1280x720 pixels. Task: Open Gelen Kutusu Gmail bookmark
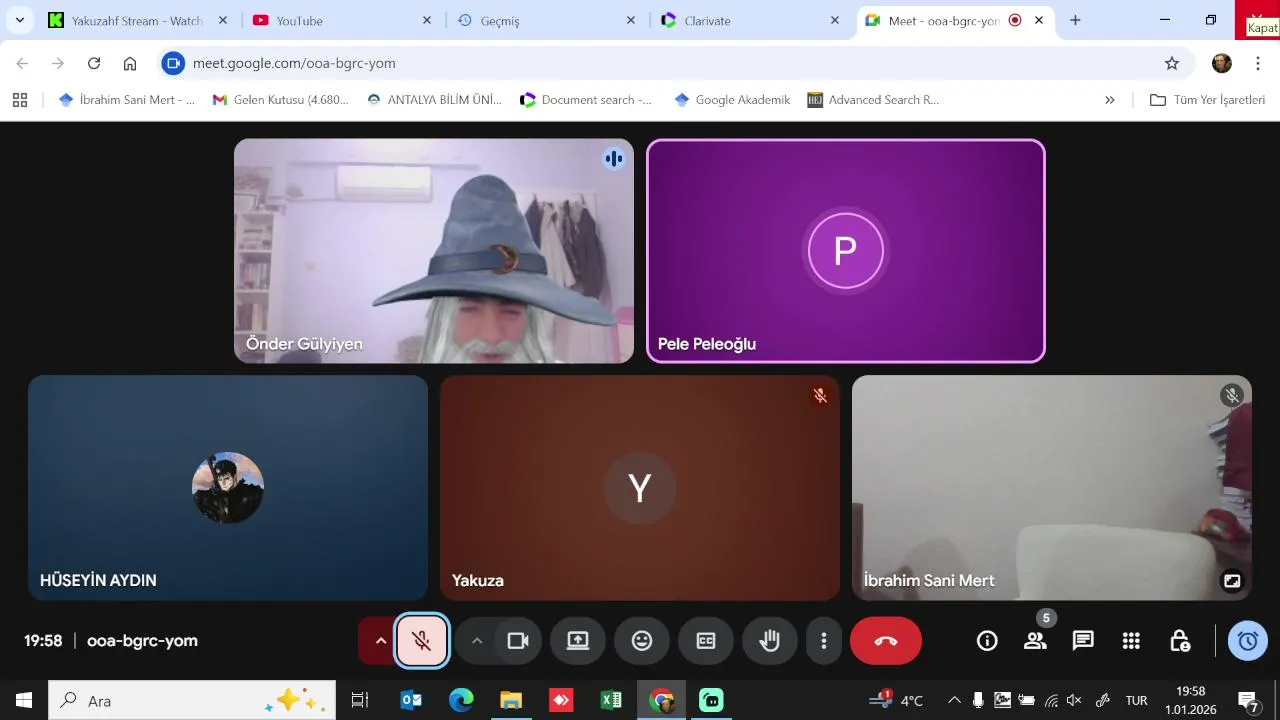pyautogui.click(x=281, y=100)
